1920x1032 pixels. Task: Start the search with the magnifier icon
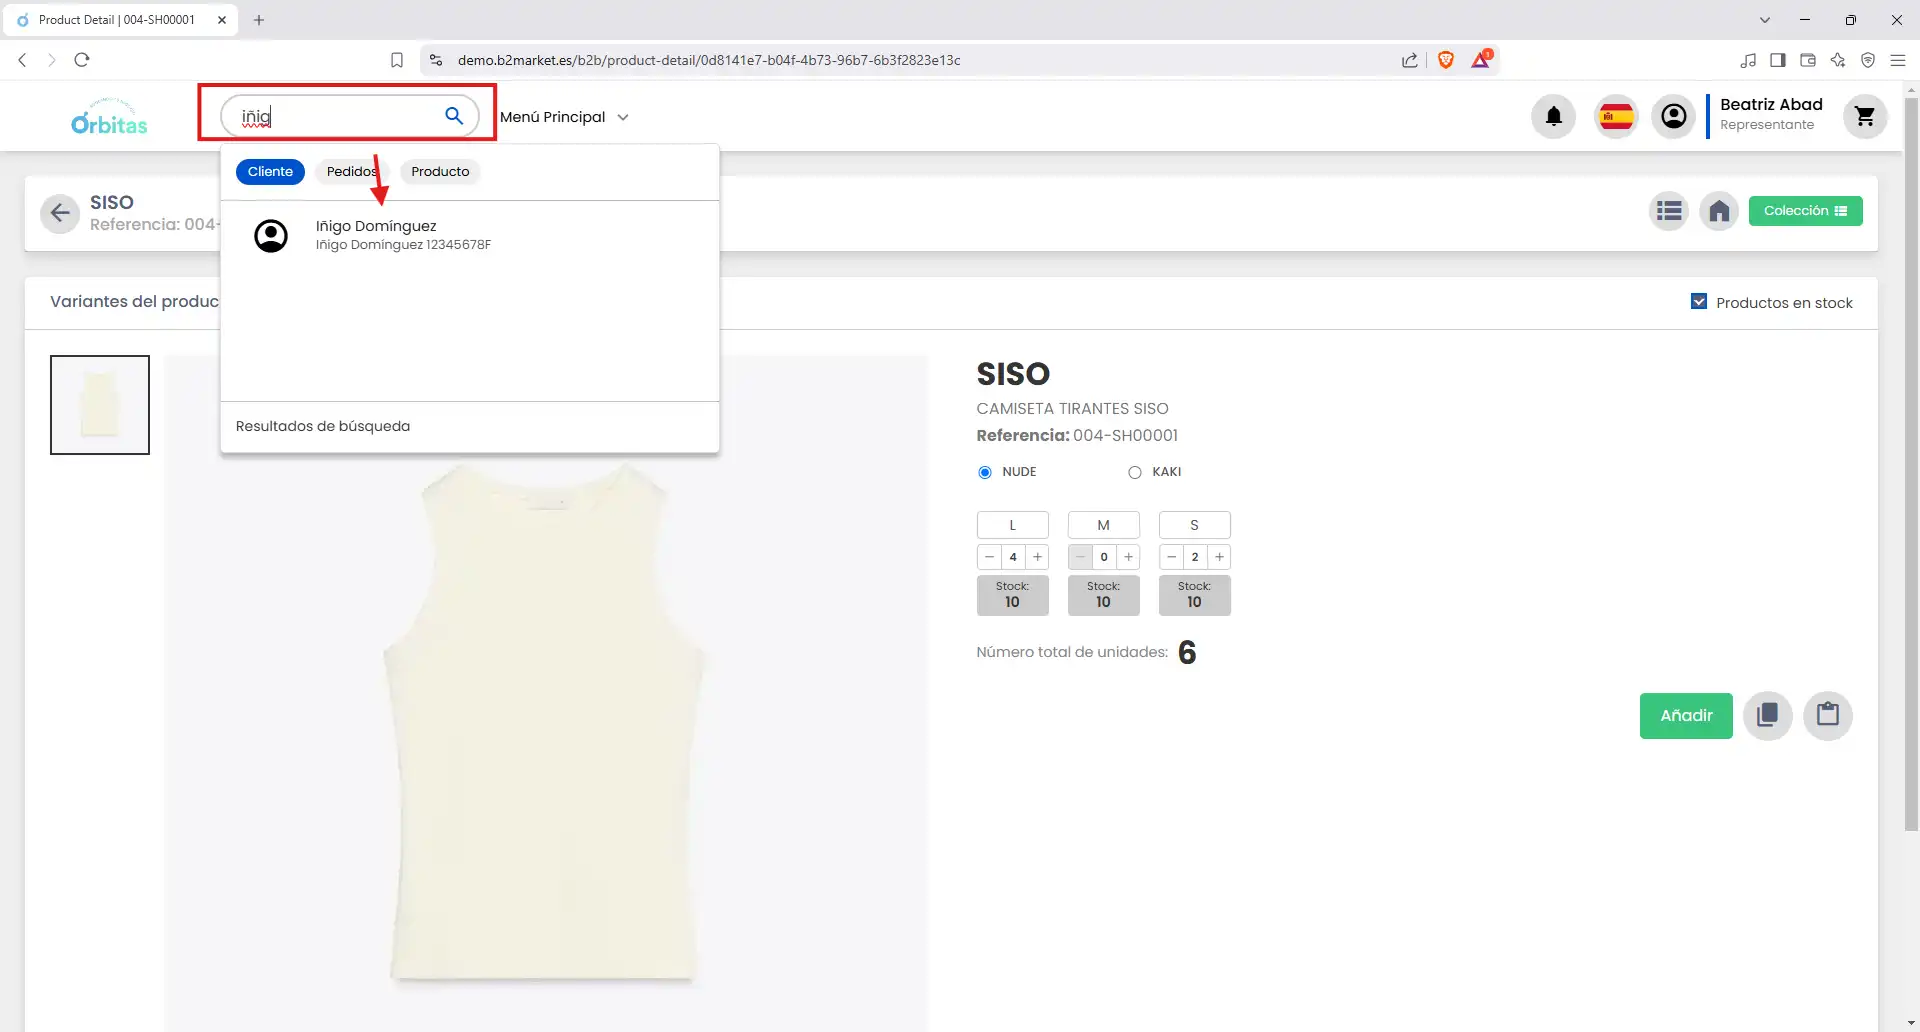tap(455, 116)
